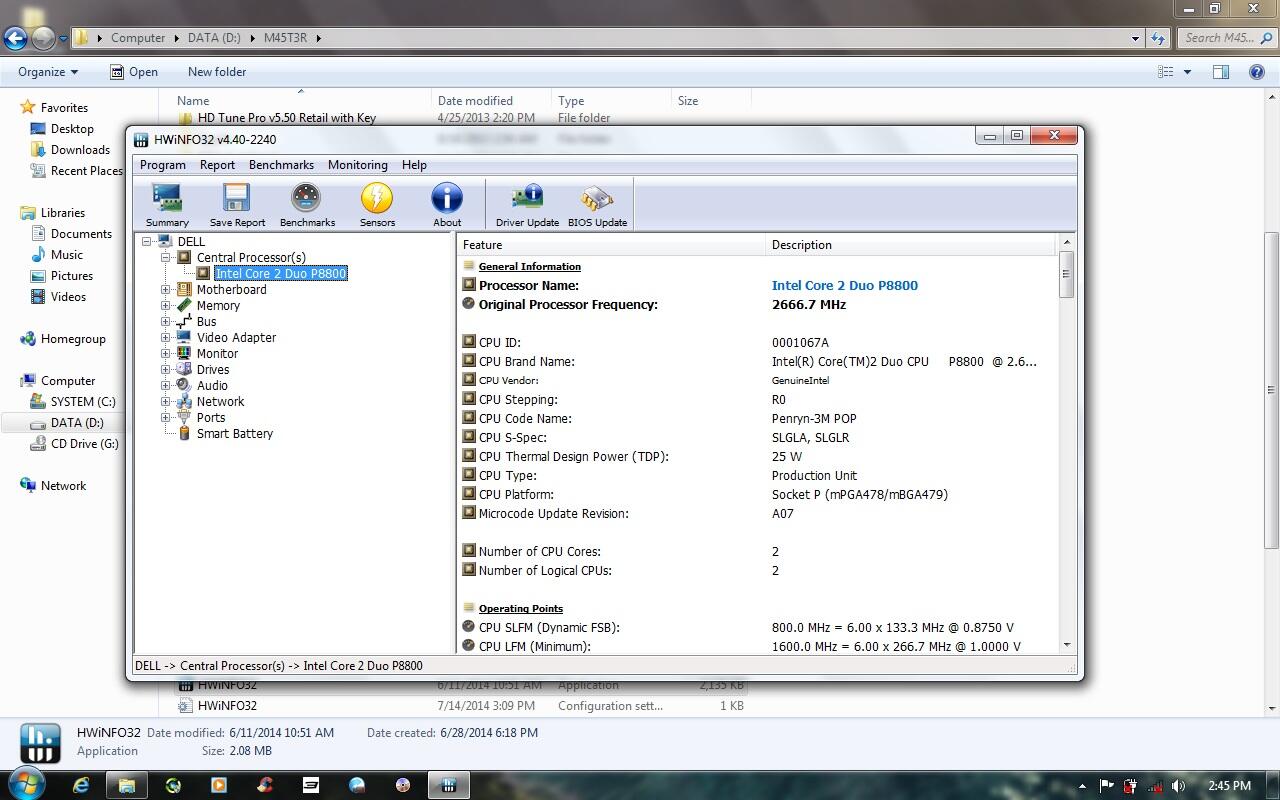
Task: Select SYSTEM (C:) drive in sidebar
Action: 83,401
